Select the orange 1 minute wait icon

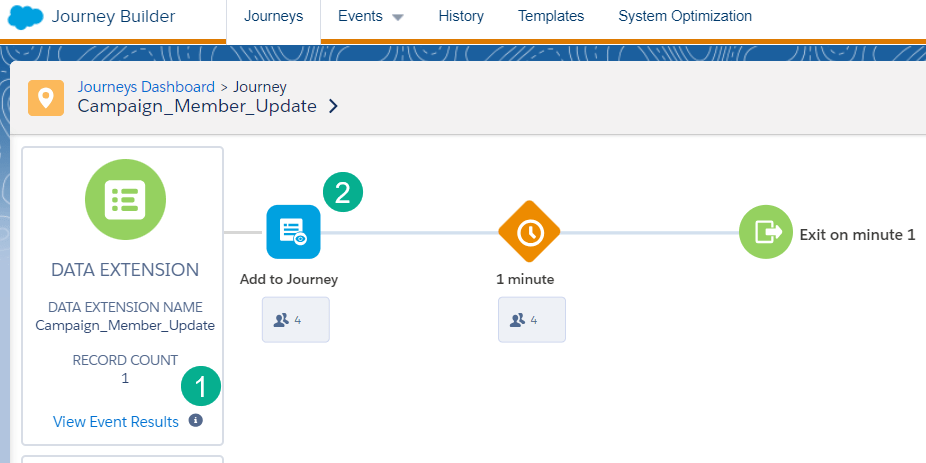(x=529, y=232)
